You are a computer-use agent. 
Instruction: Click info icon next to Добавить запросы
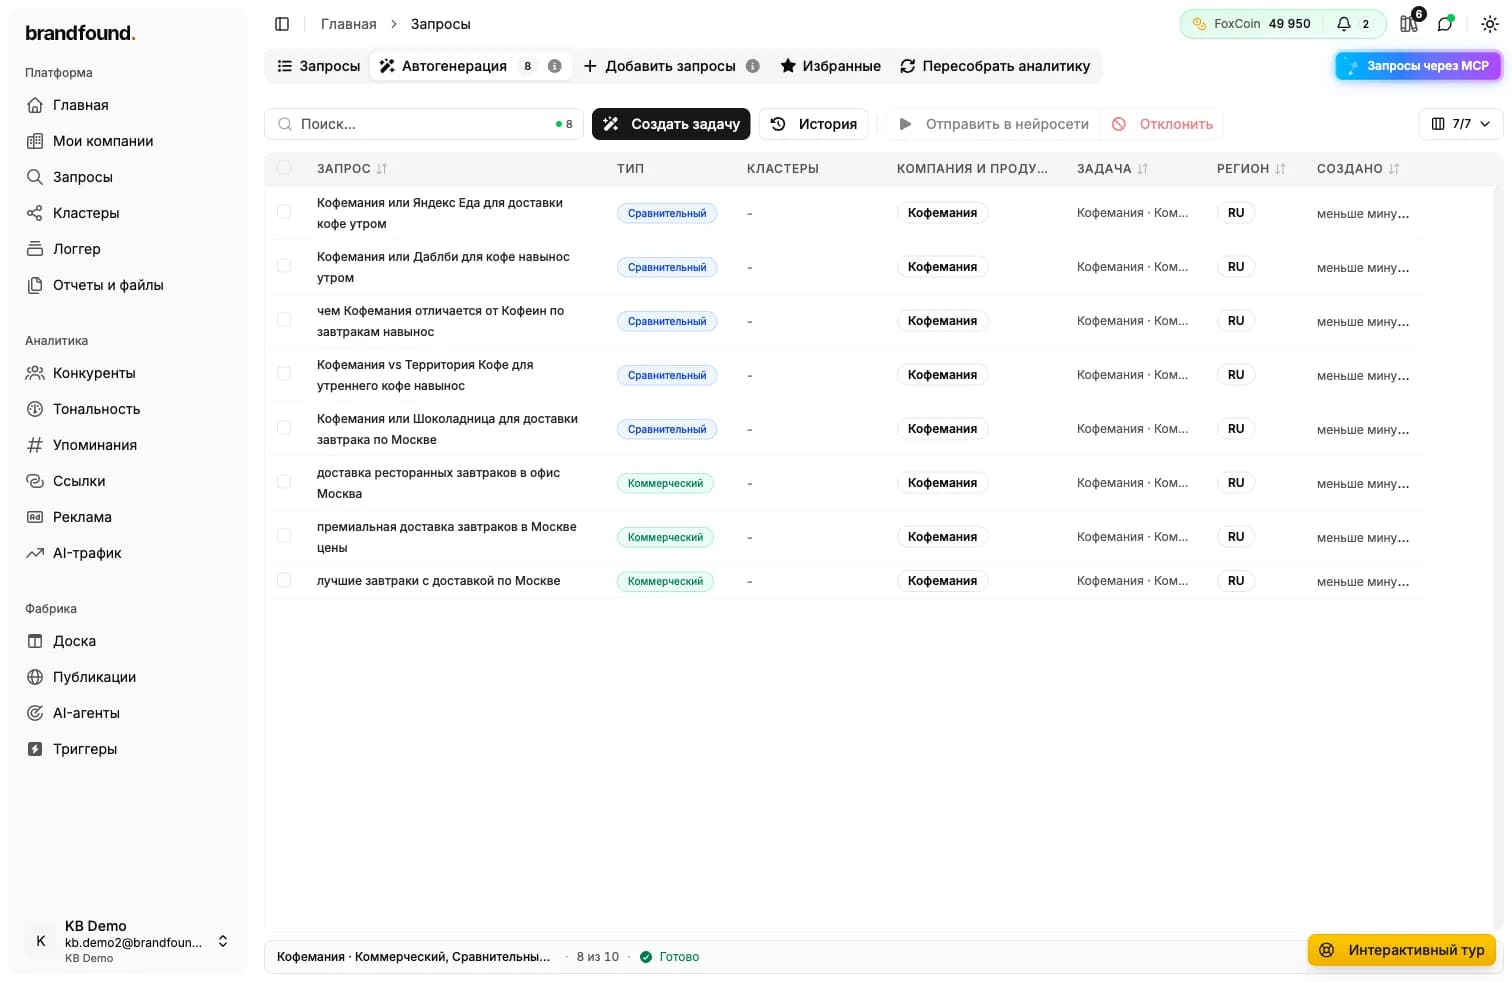pos(753,66)
